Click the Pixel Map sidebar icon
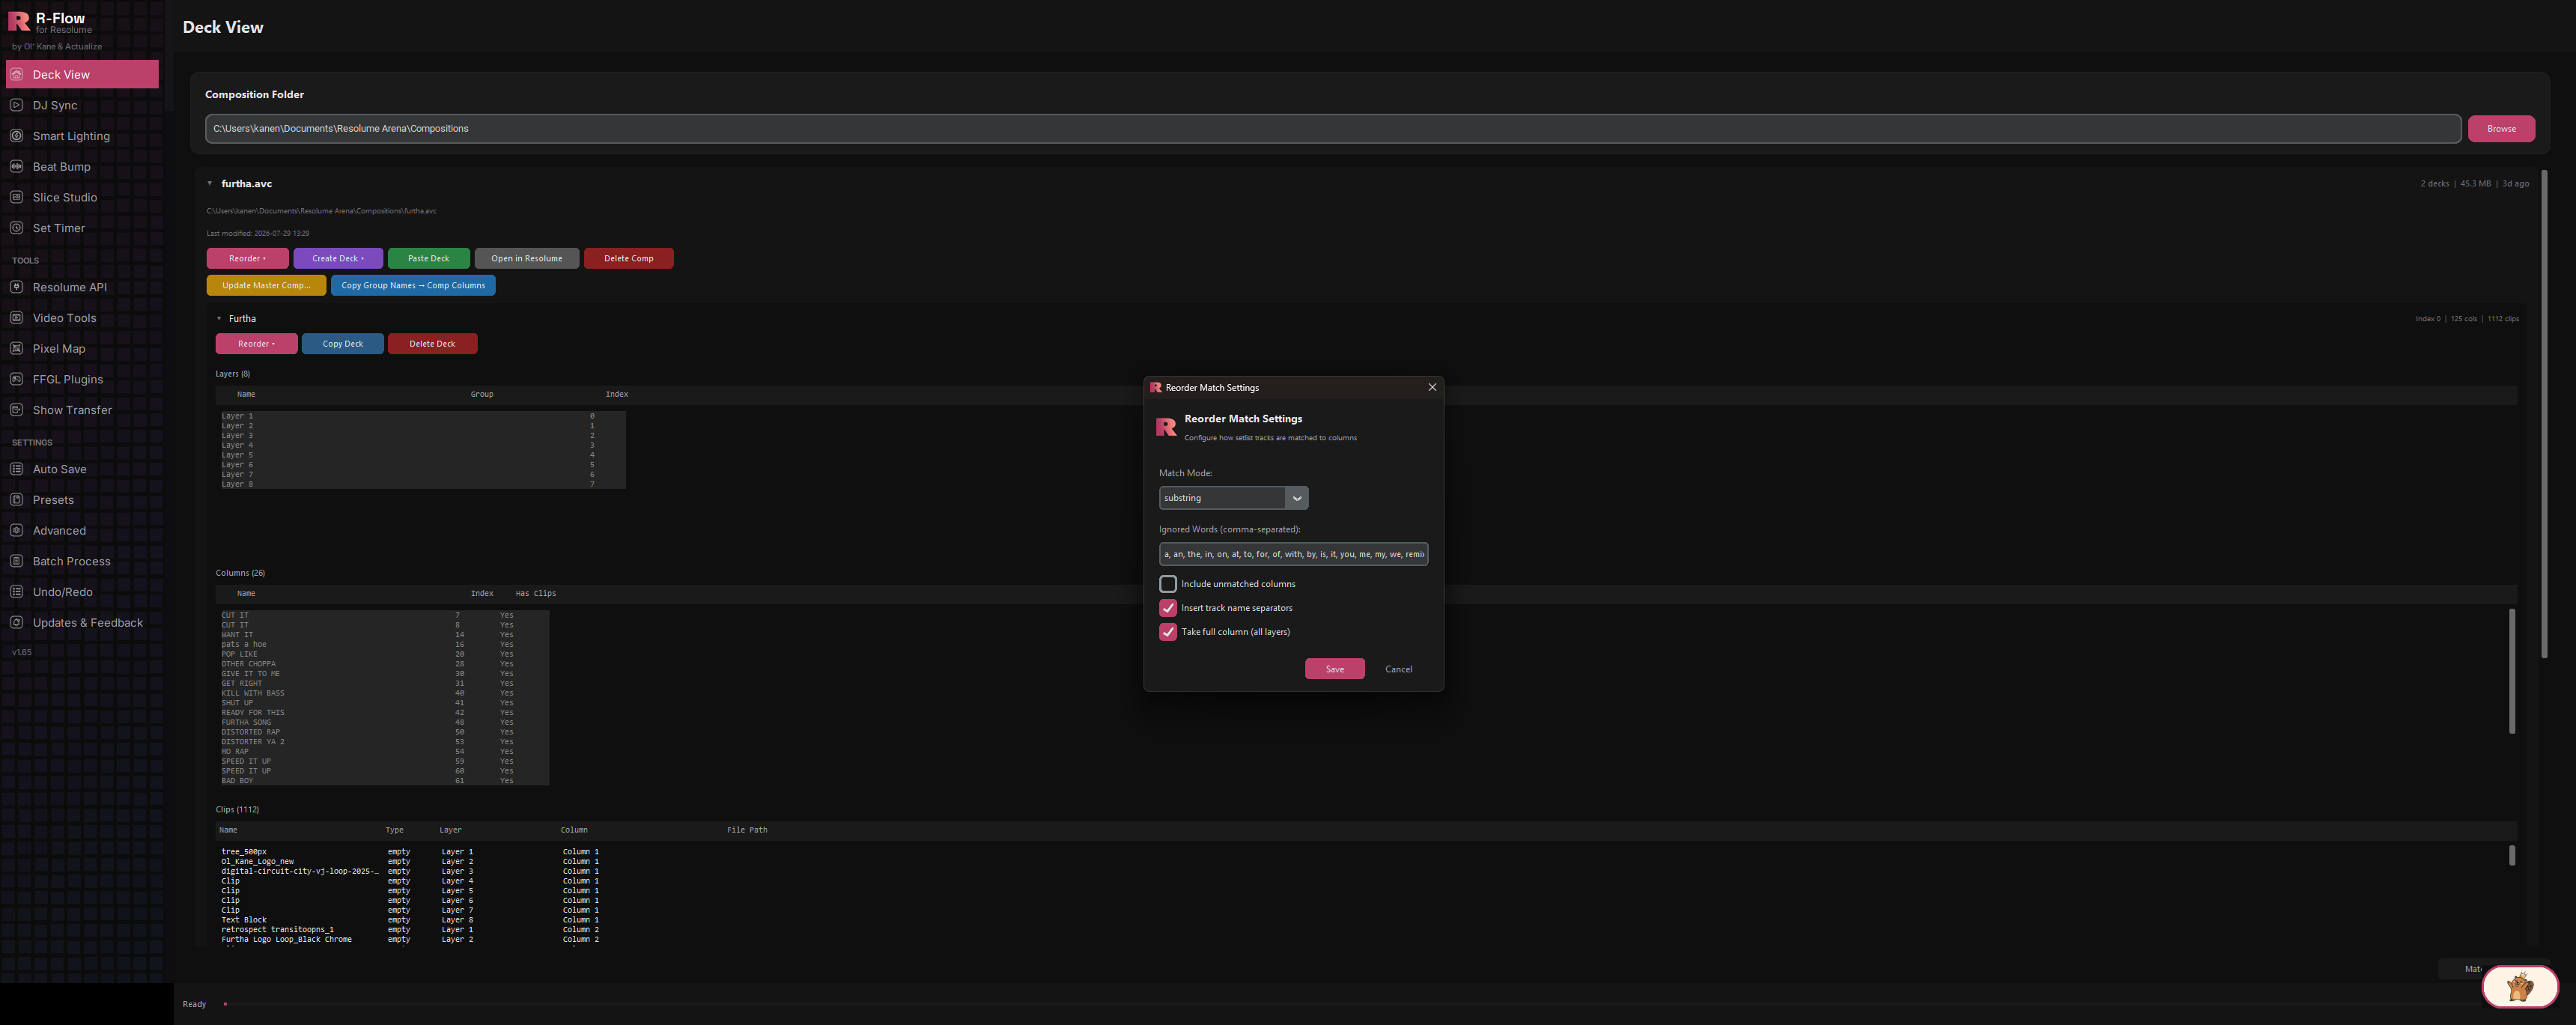Viewport: 2576px width, 1025px height. click(16, 349)
